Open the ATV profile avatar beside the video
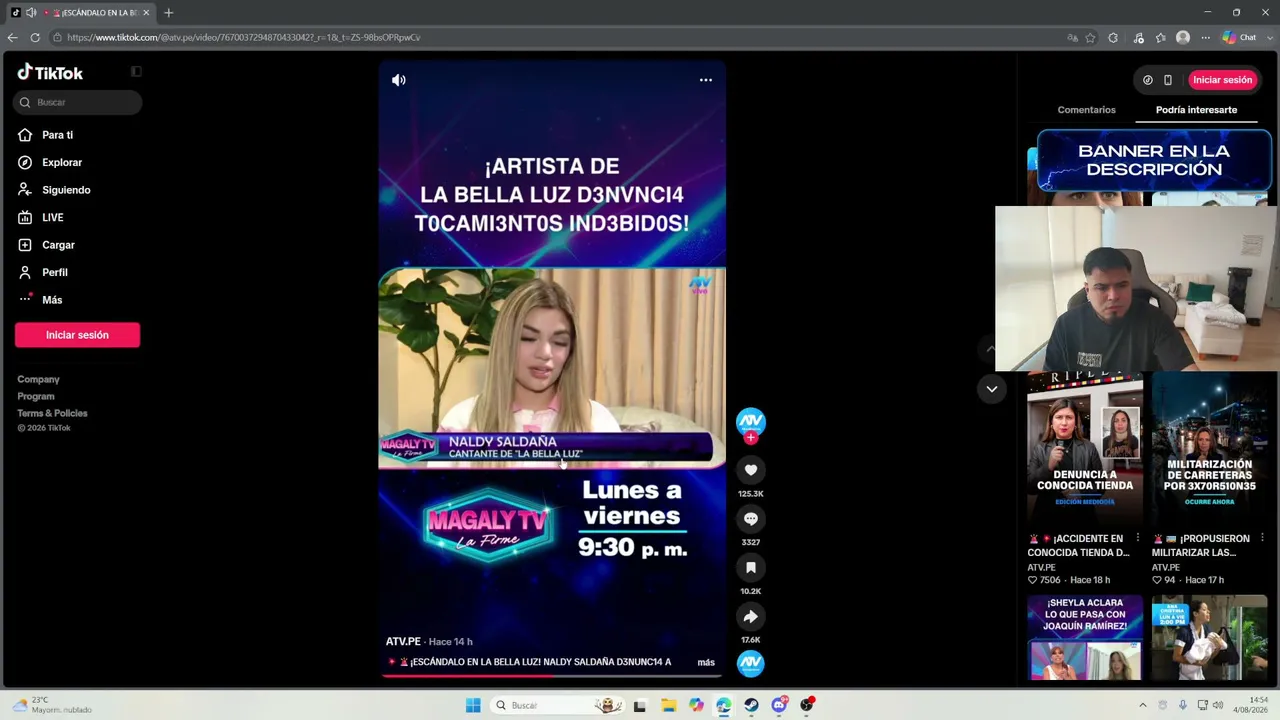 click(751, 421)
